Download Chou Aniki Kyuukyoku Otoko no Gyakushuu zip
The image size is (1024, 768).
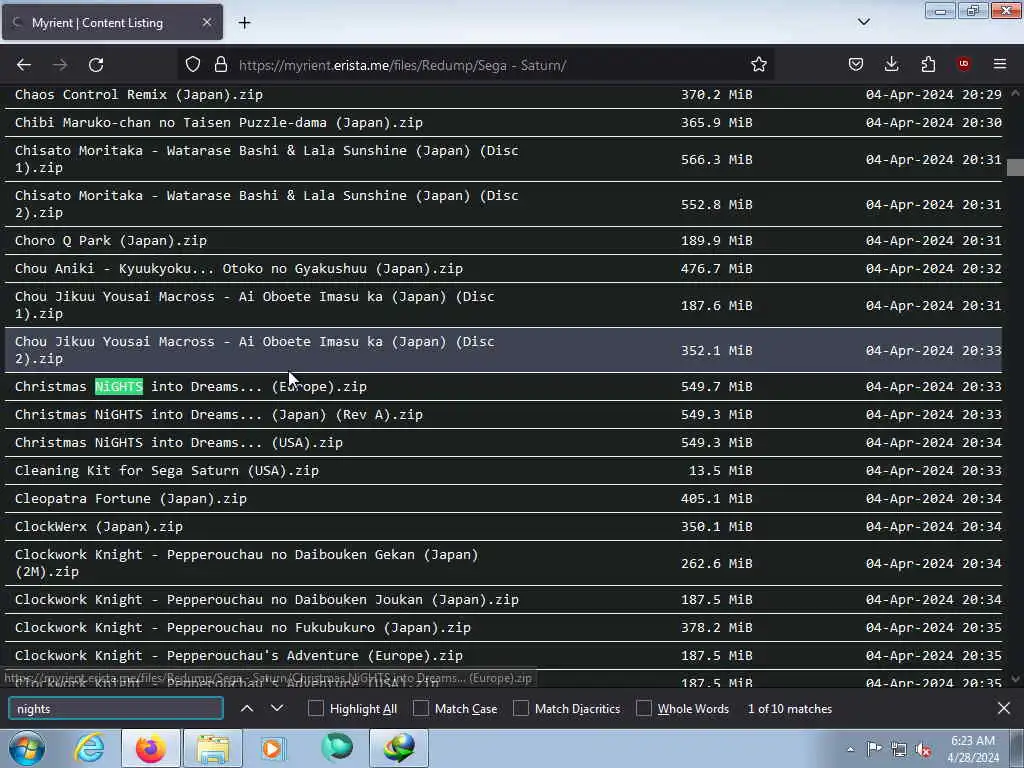[239, 268]
